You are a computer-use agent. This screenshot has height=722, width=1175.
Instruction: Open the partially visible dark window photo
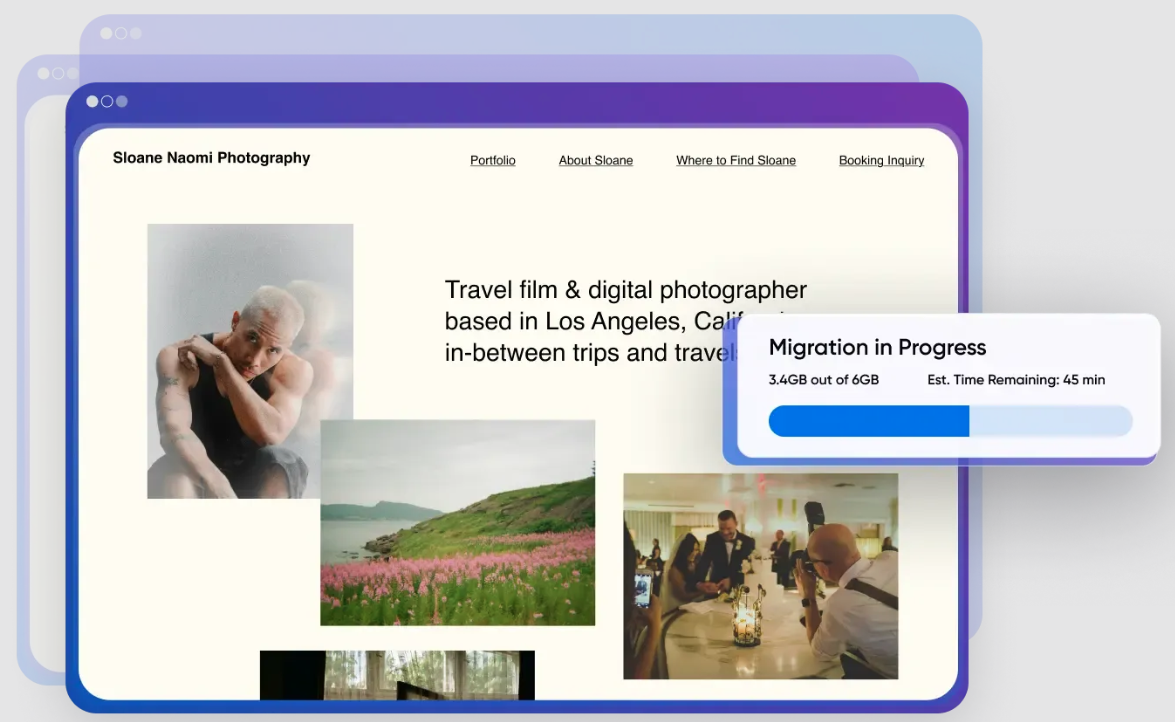[x=397, y=675]
